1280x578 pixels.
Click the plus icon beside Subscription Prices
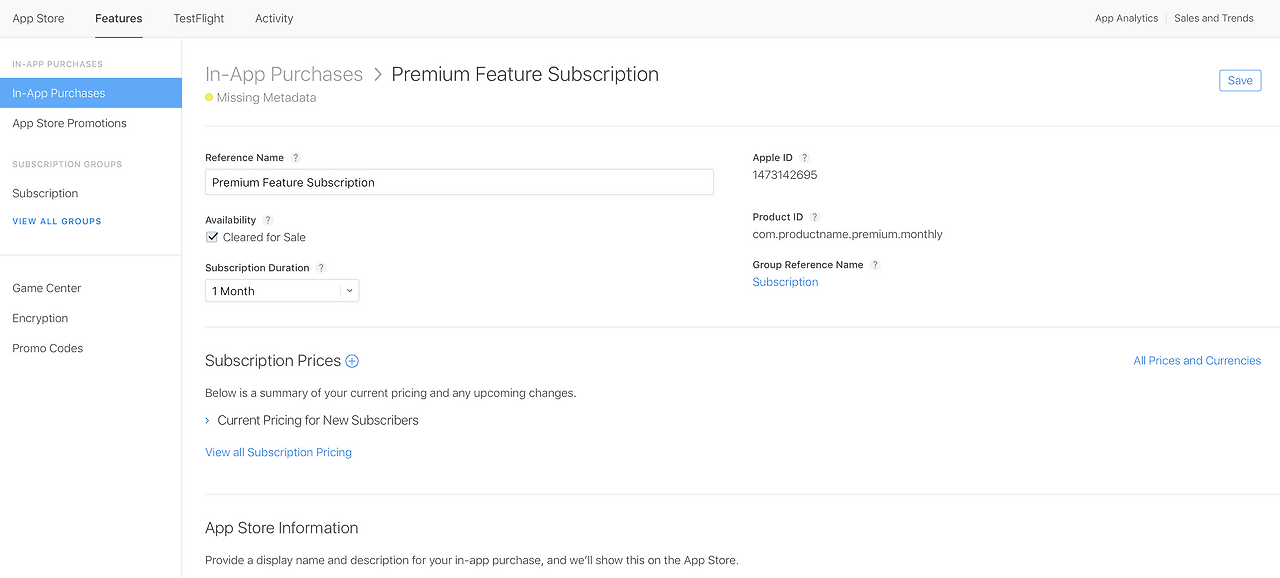[352, 361]
